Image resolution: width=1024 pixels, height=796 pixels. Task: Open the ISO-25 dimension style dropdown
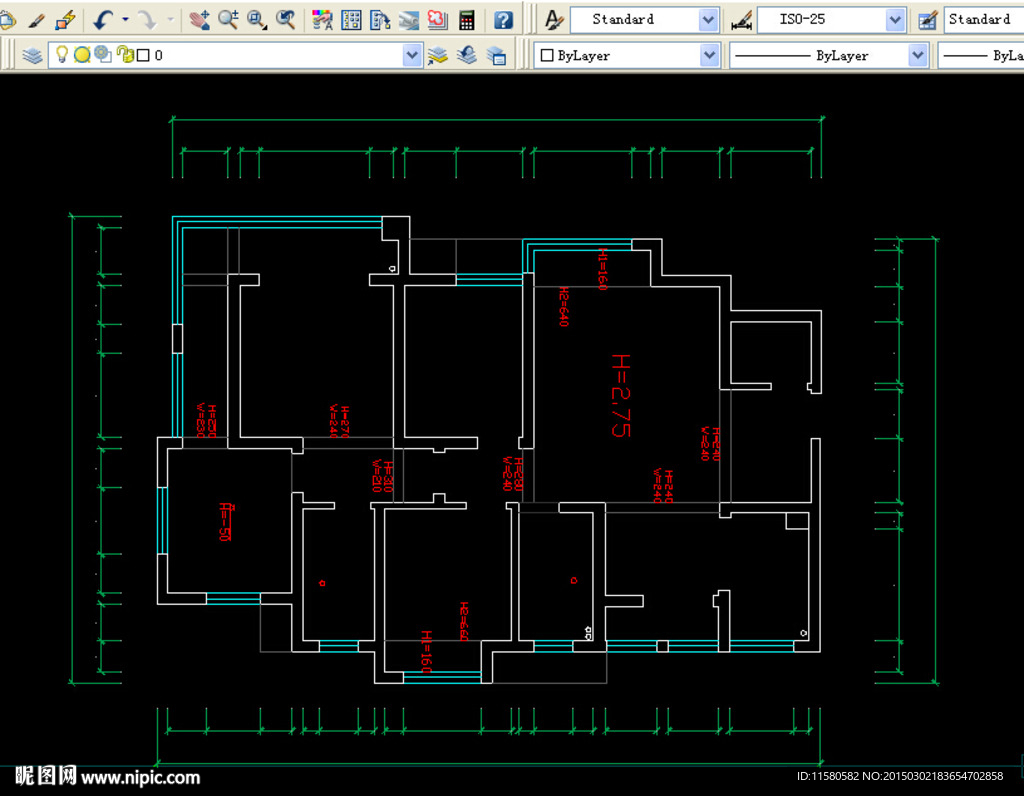tap(895, 19)
